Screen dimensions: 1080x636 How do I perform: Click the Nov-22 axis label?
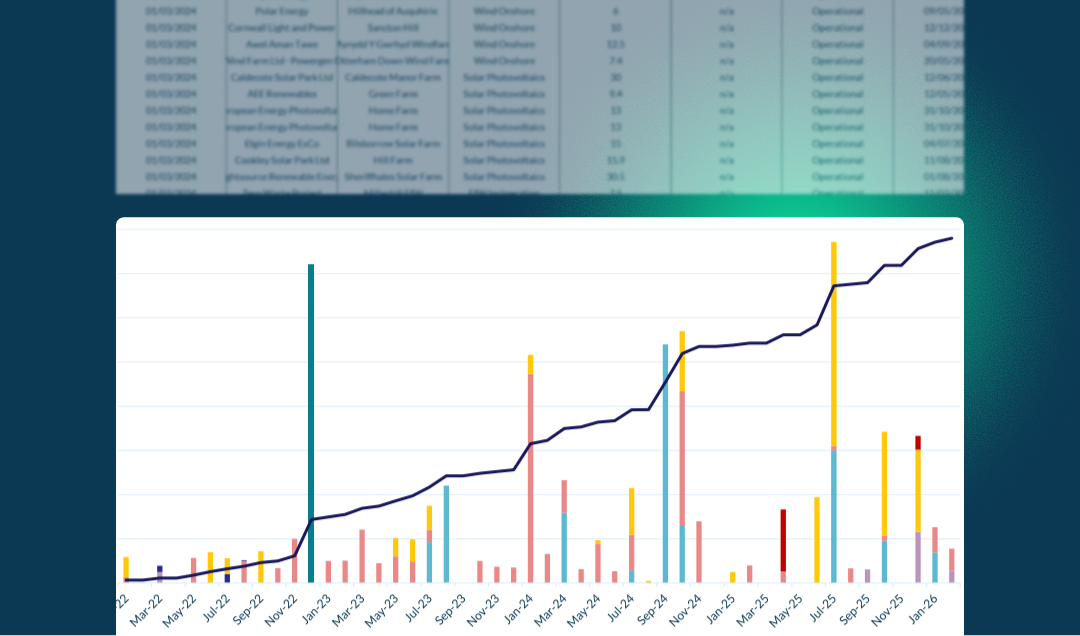pos(281,609)
